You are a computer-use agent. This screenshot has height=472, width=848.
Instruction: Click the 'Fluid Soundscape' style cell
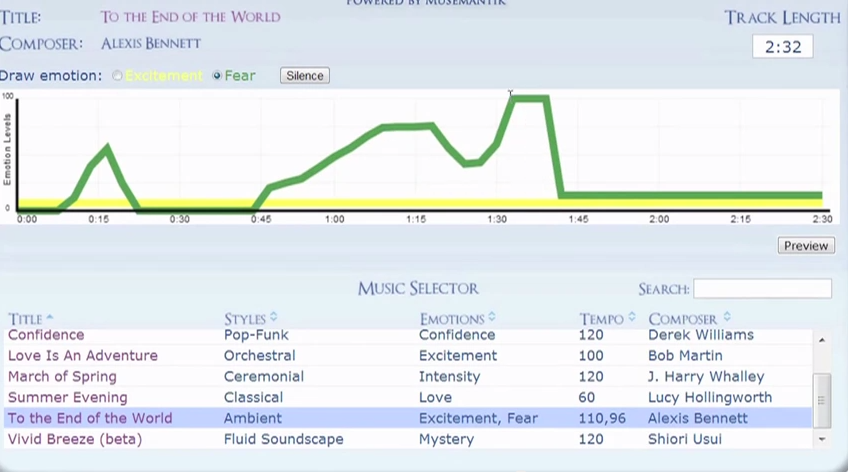(284, 439)
